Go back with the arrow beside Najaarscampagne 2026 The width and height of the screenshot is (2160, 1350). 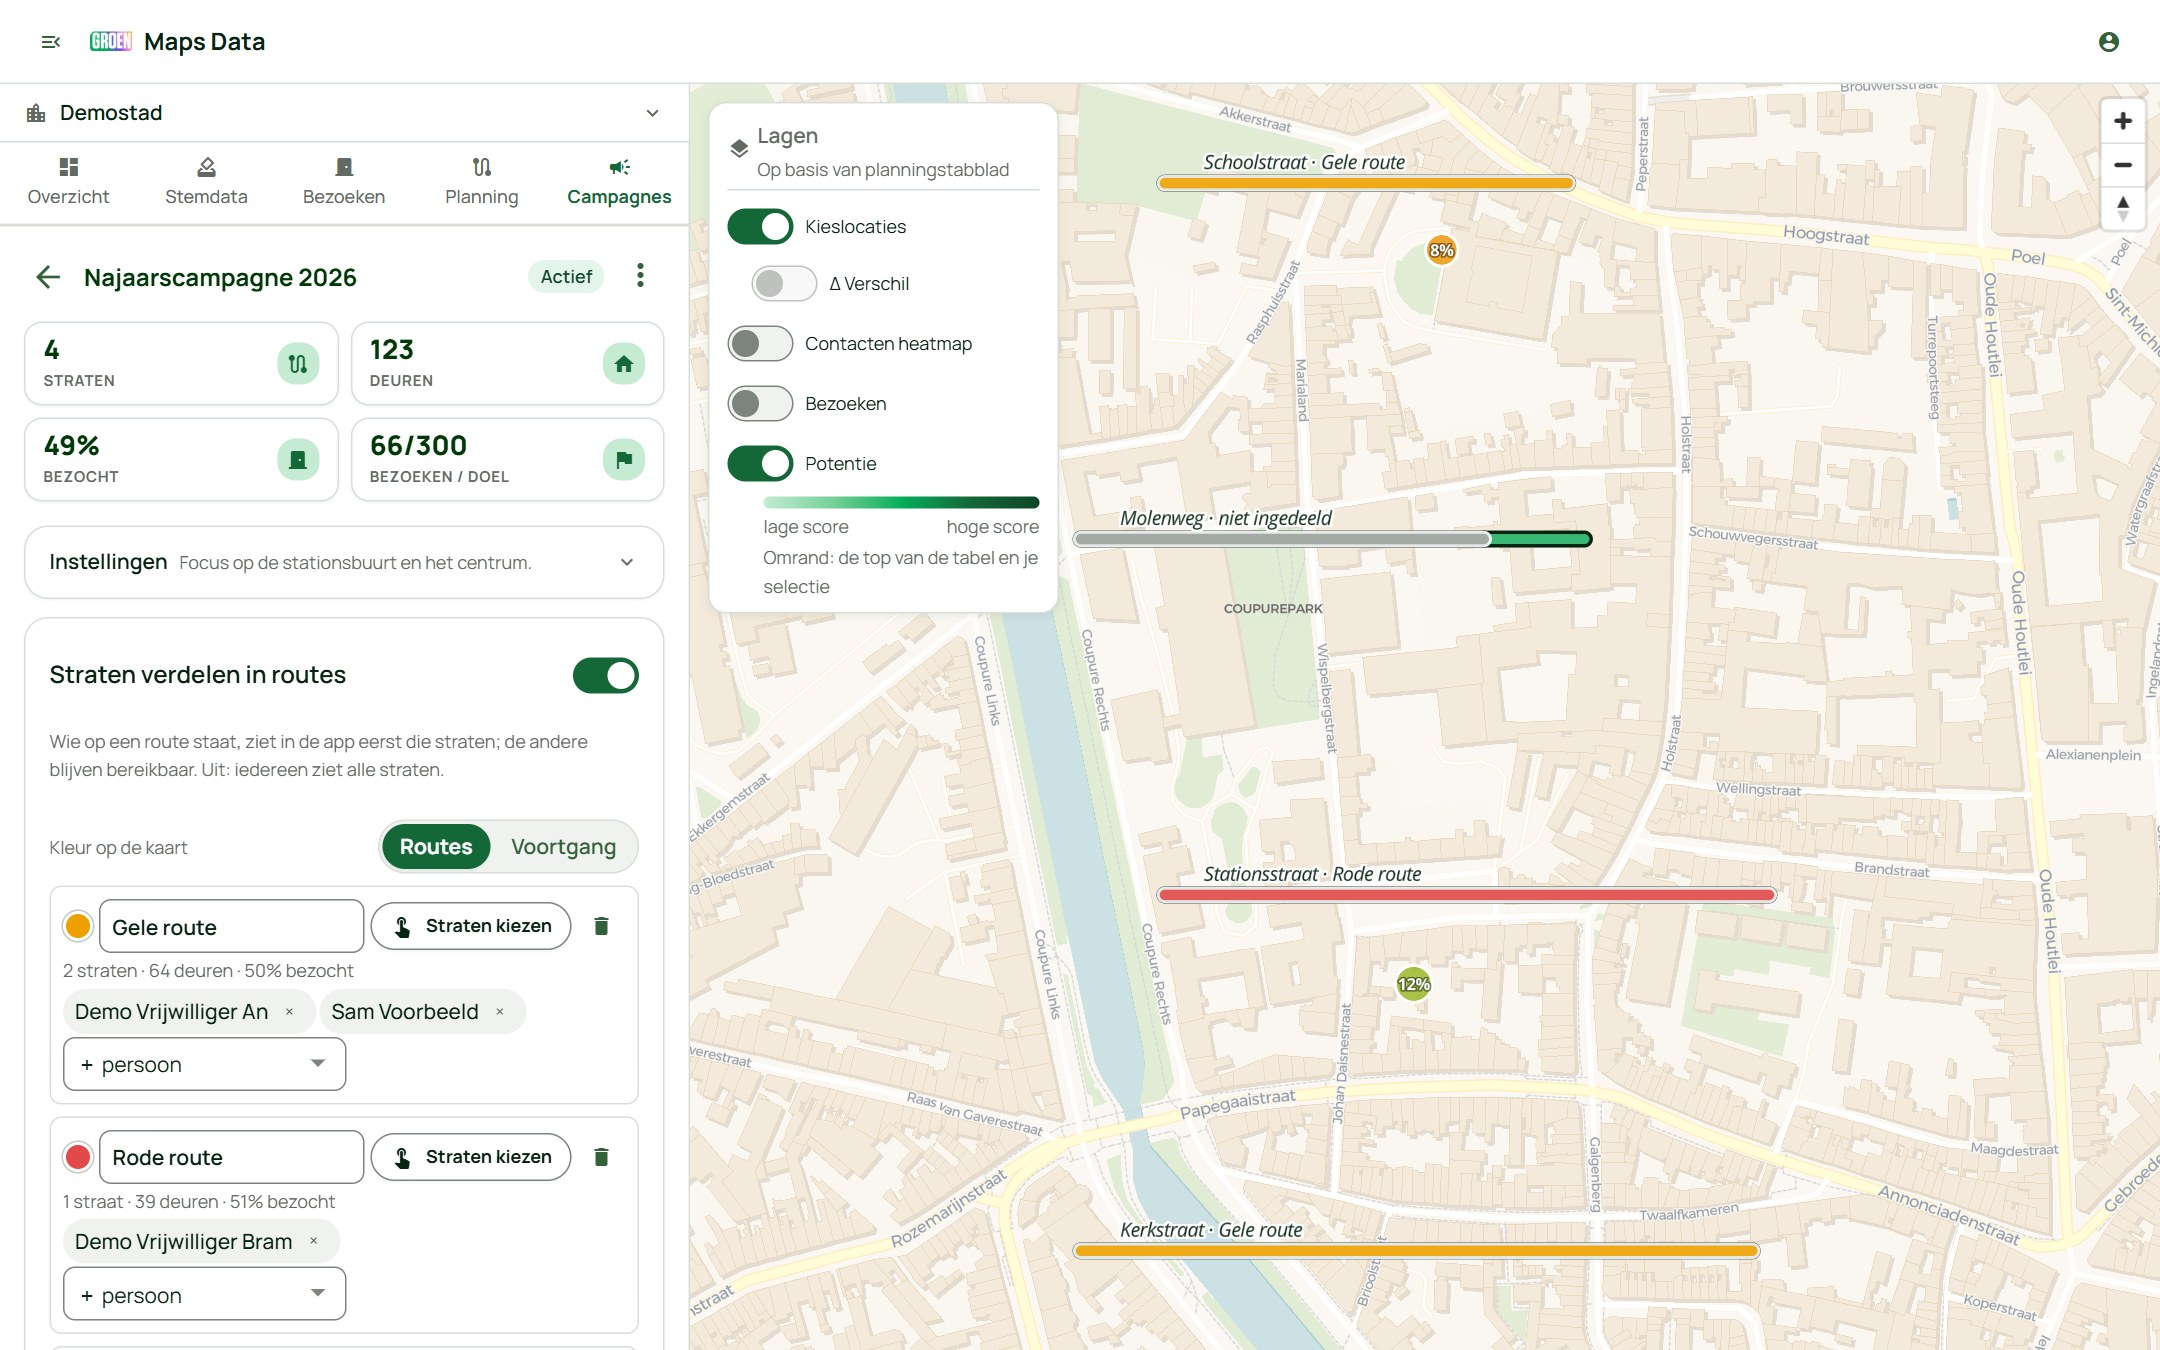coord(48,277)
